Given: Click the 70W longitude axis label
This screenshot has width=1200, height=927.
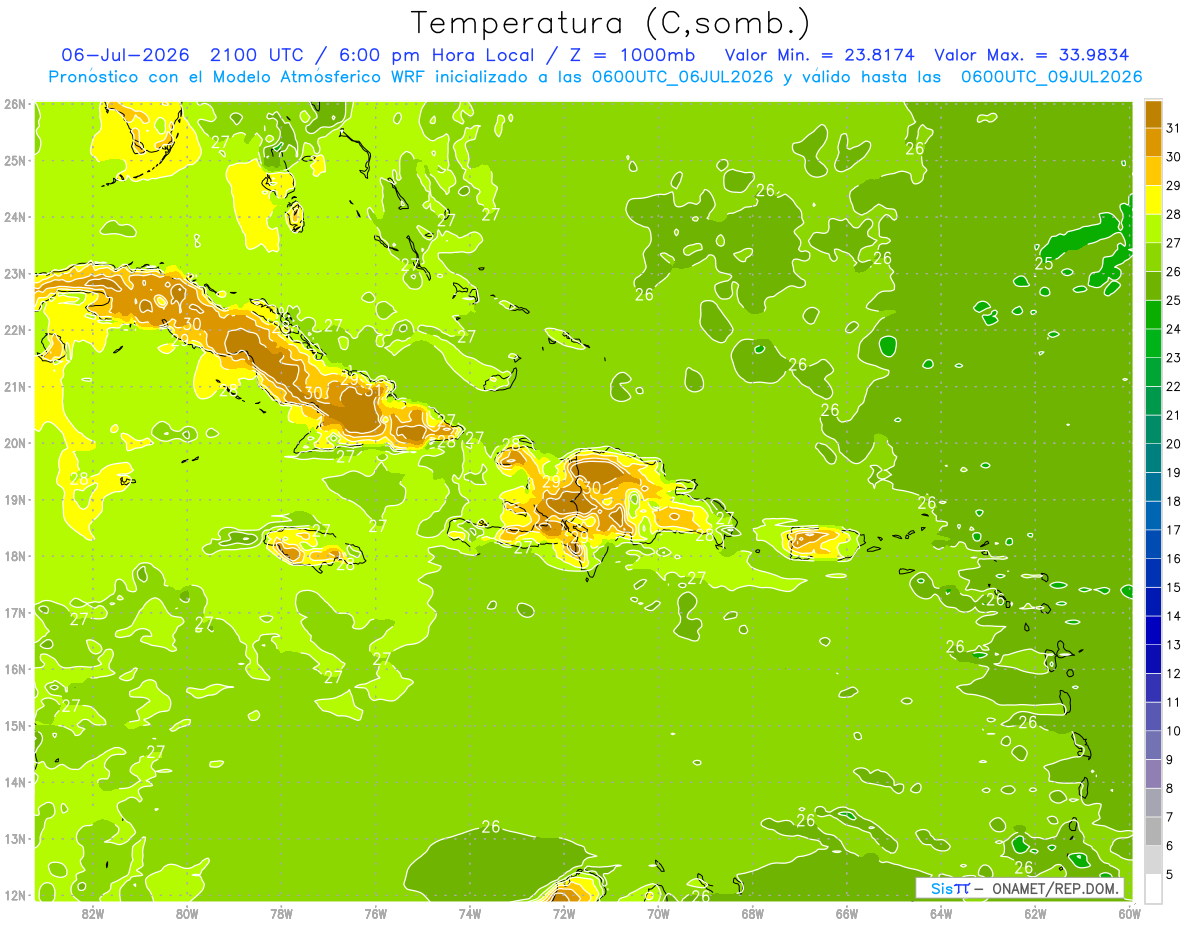Looking at the screenshot, I should point(658,913).
